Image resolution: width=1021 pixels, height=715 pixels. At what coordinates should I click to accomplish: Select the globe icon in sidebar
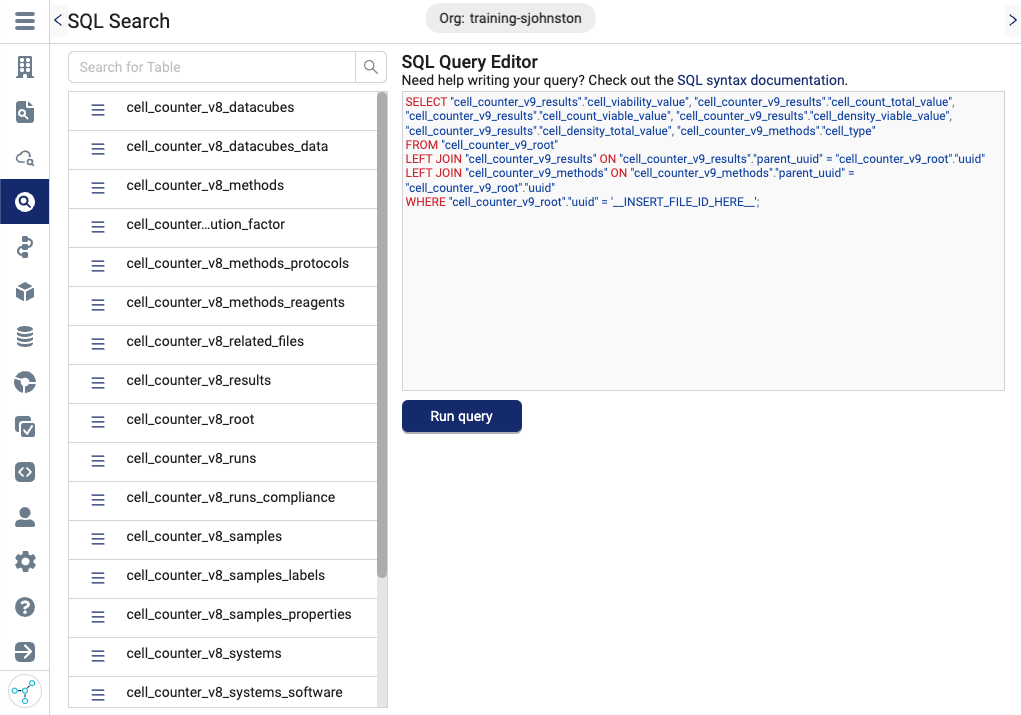click(x=25, y=382)
